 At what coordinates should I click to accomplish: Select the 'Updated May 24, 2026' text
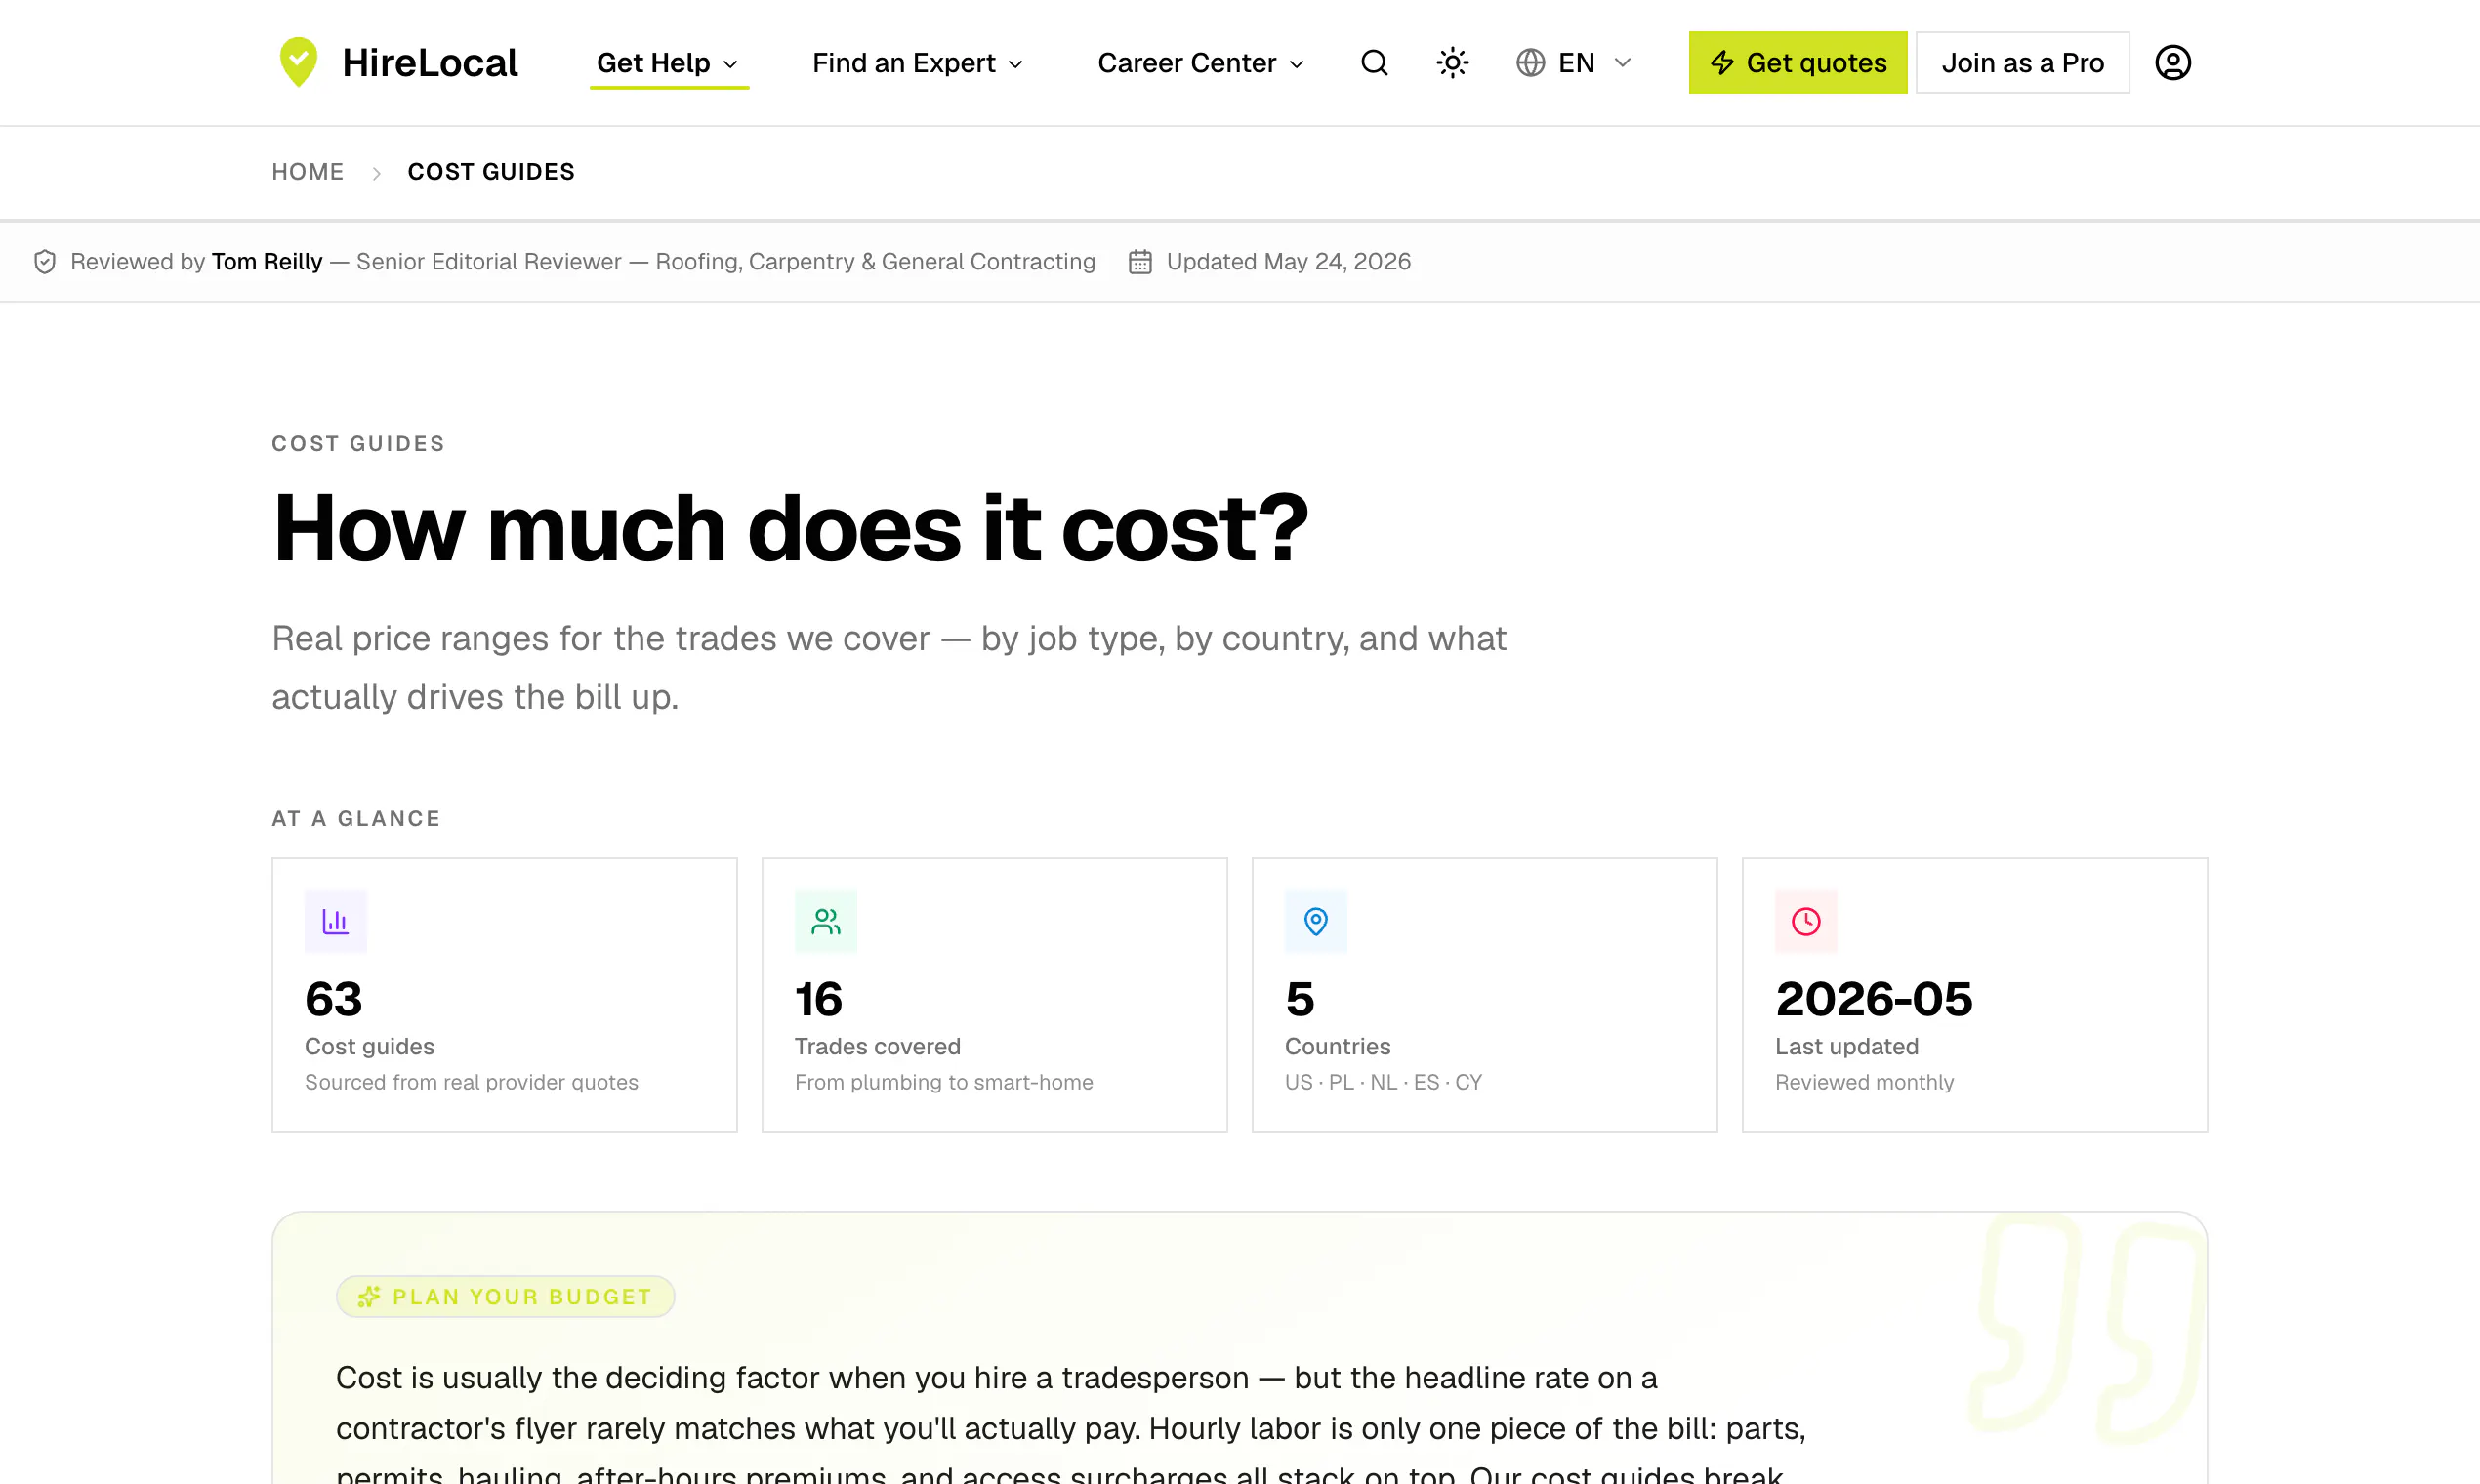click(1288, 262)
